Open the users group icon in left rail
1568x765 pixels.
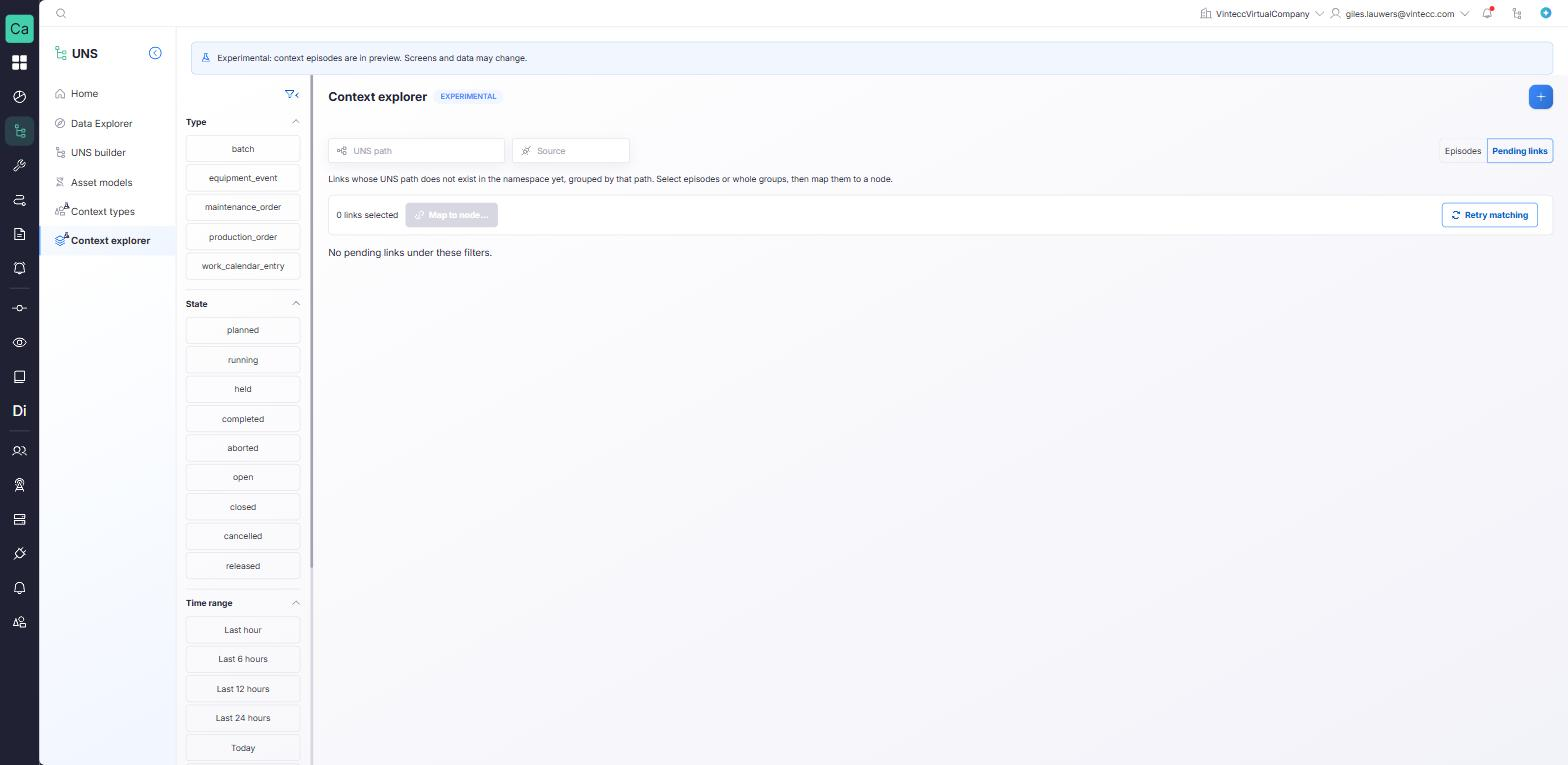pyautogui.click(x=19, y=451)
